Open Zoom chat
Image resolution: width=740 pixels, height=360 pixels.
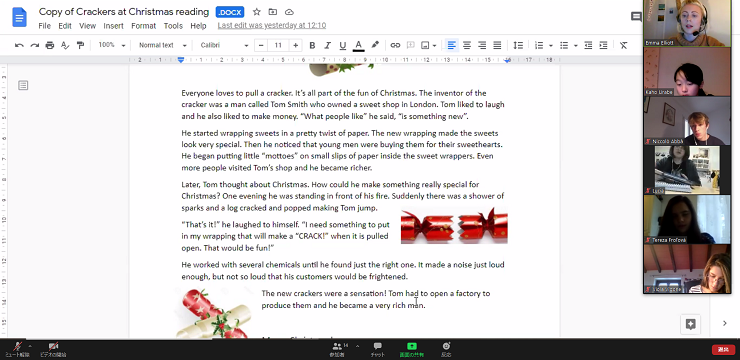click(378, 350)
